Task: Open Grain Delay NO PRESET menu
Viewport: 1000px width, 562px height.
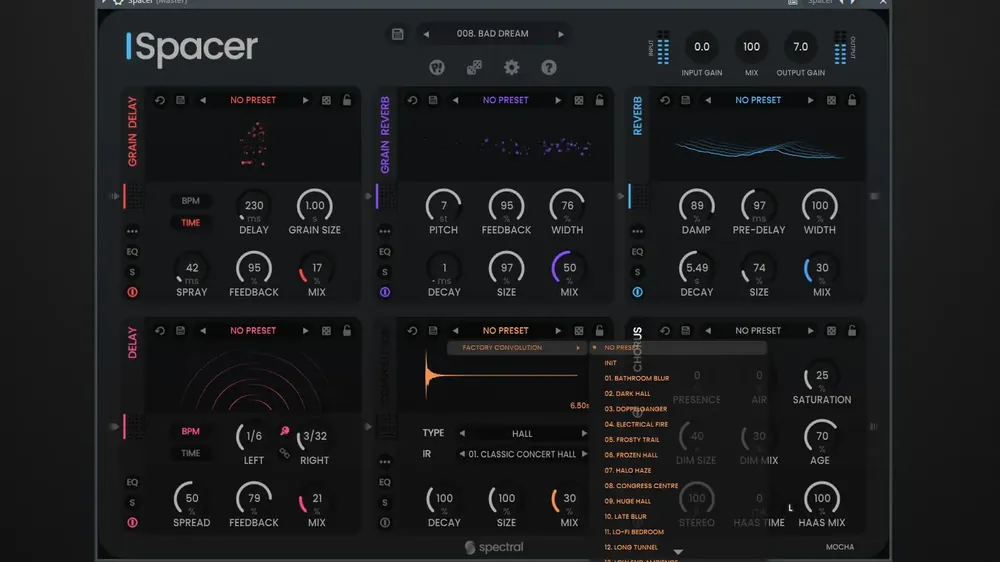Action: pos(253,100)
